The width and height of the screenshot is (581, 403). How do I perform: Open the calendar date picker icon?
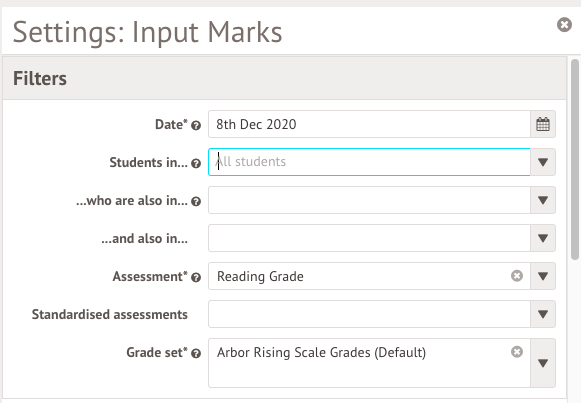(543, 124)
